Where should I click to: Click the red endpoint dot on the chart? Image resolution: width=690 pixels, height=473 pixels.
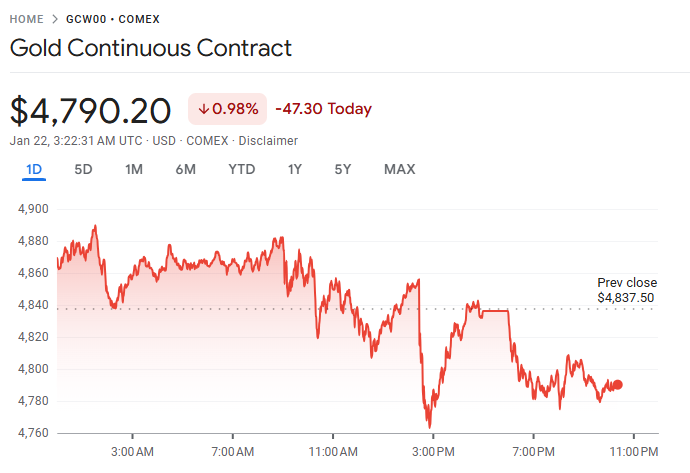[x=618, y=385]
